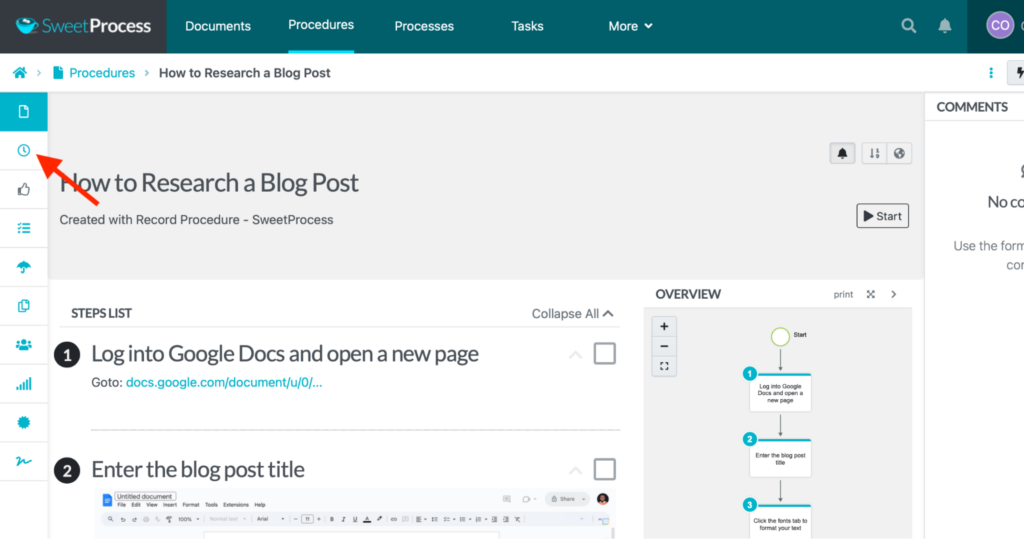Click the home icon in breadcrumb
This screenshot has width=1024, height=539.
click(x=19, y=73)
